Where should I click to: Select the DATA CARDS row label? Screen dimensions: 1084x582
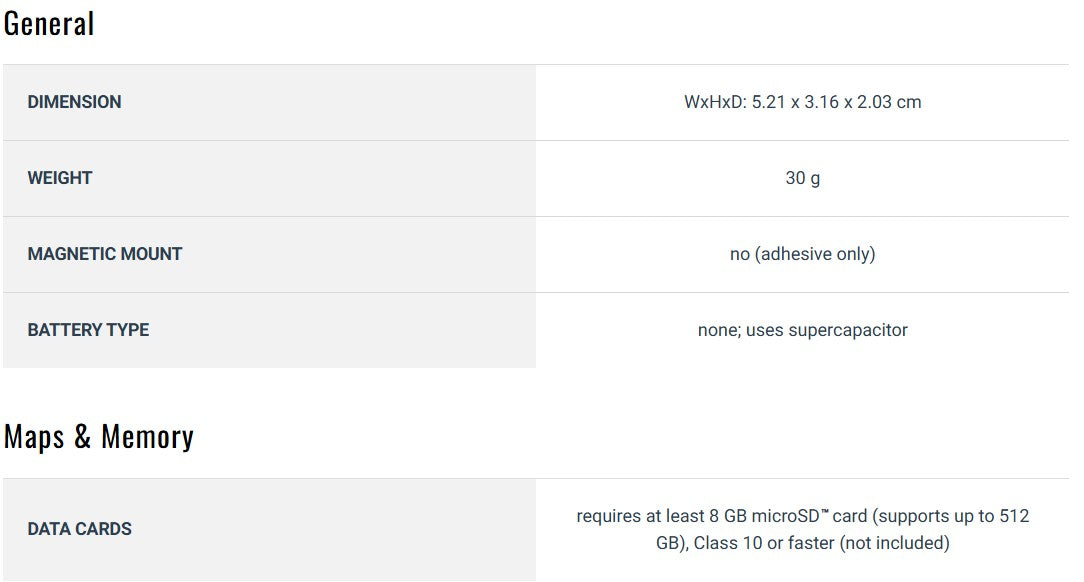(x=80, y=529)
